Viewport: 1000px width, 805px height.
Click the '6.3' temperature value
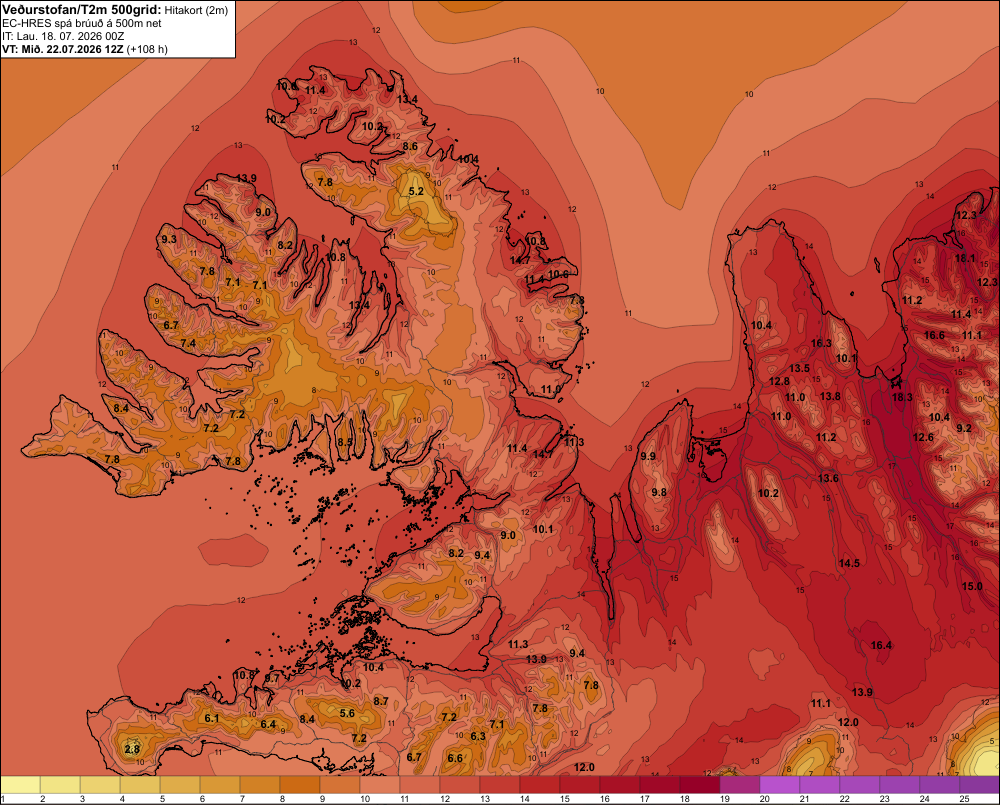tap(478, 736)
